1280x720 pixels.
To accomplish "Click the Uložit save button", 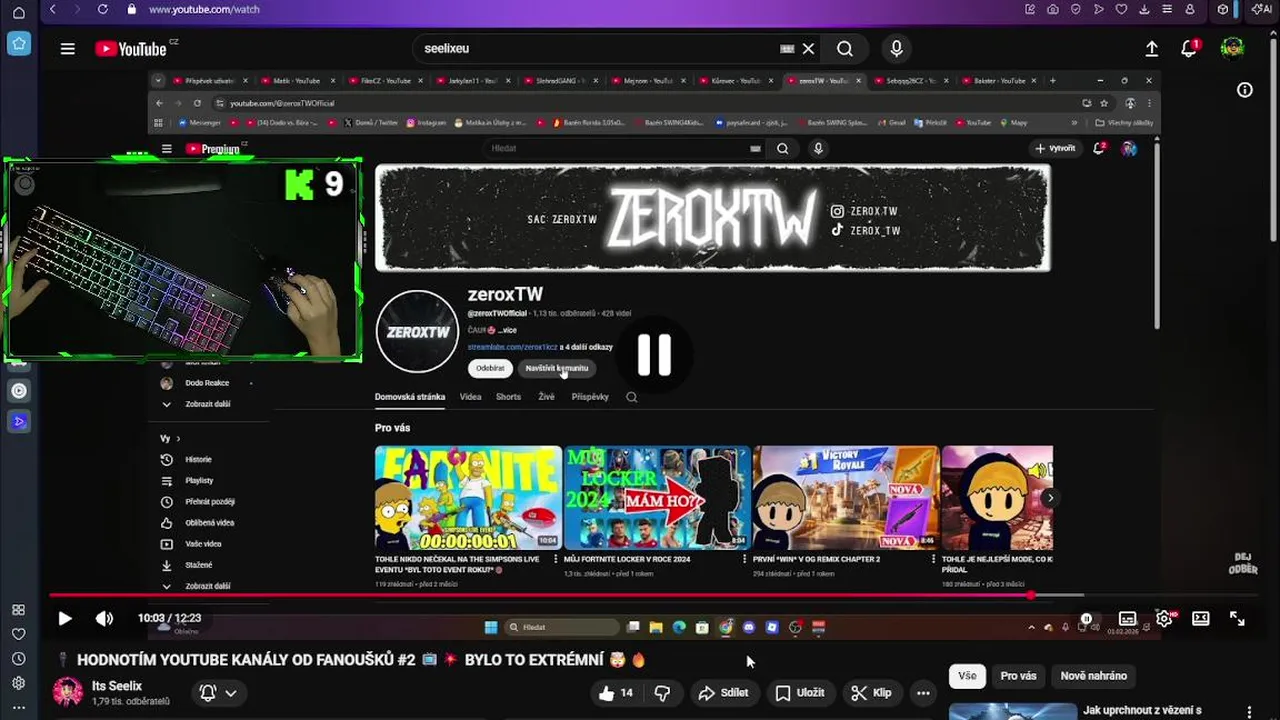I will pyautogui.click(x=800, y=693).
